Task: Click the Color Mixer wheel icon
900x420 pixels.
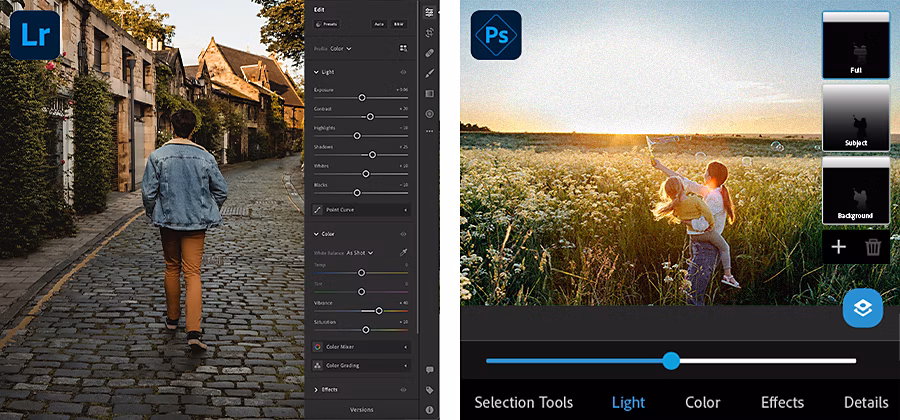Action: pos(317,347)
